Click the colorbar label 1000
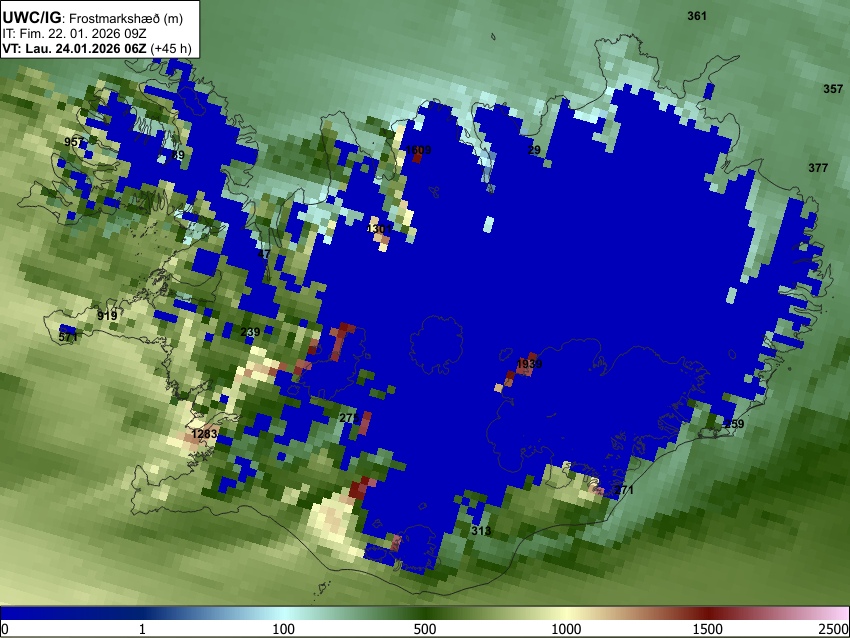The image size is (850, 638). point(566,629)
